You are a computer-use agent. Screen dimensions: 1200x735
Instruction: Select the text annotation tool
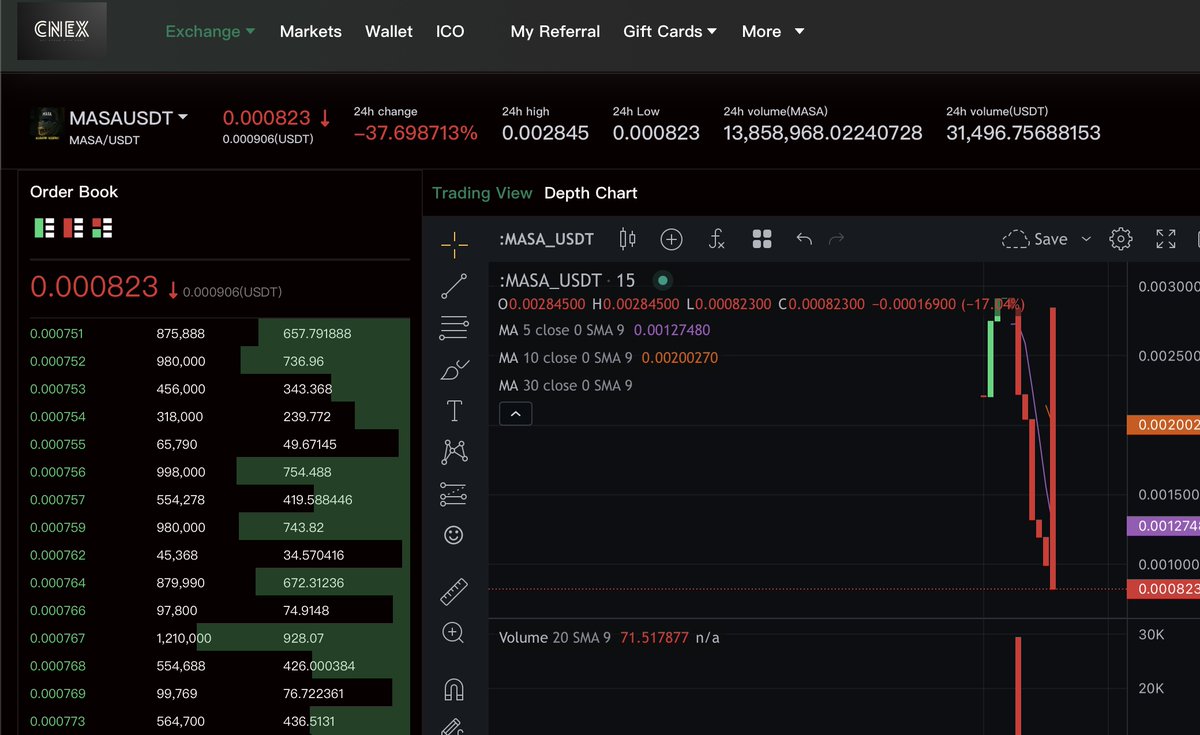tap(454, 410)
